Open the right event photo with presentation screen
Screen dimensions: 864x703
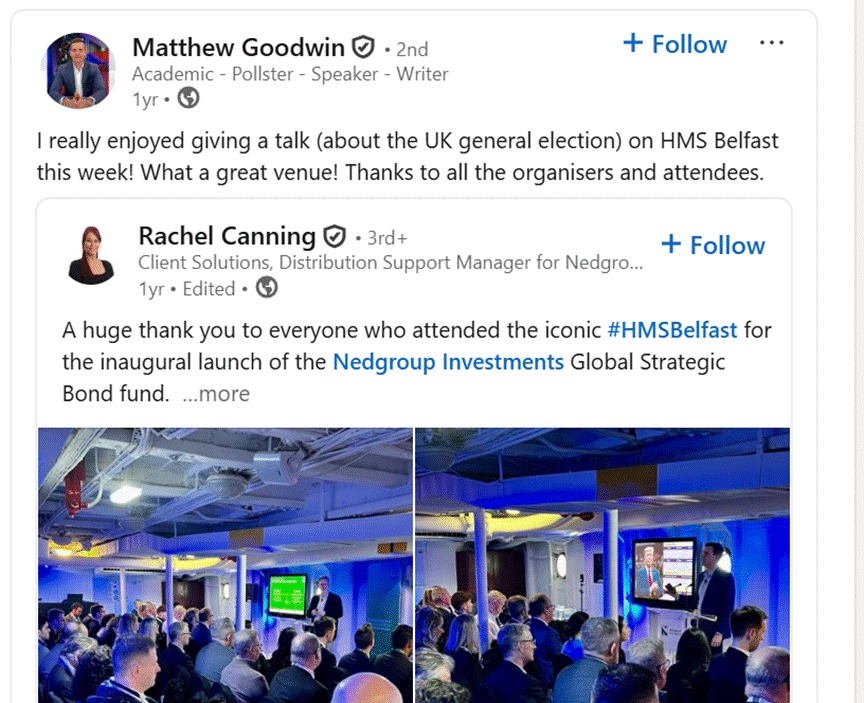click(x=602, y=565)
